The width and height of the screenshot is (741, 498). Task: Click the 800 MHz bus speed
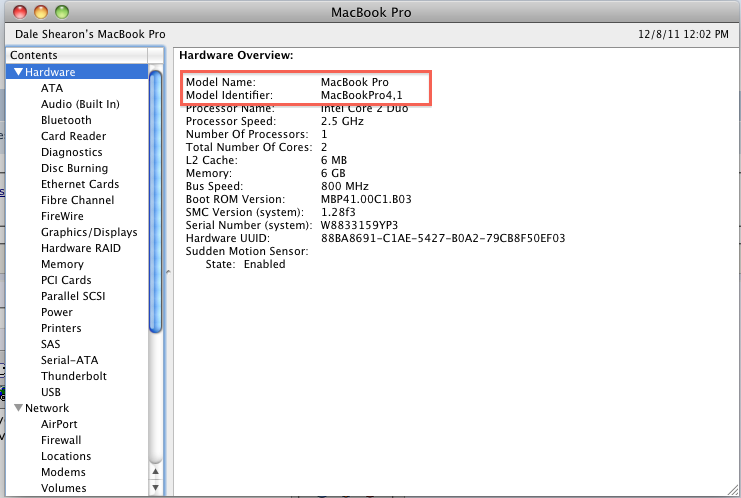tap(345, 186)
